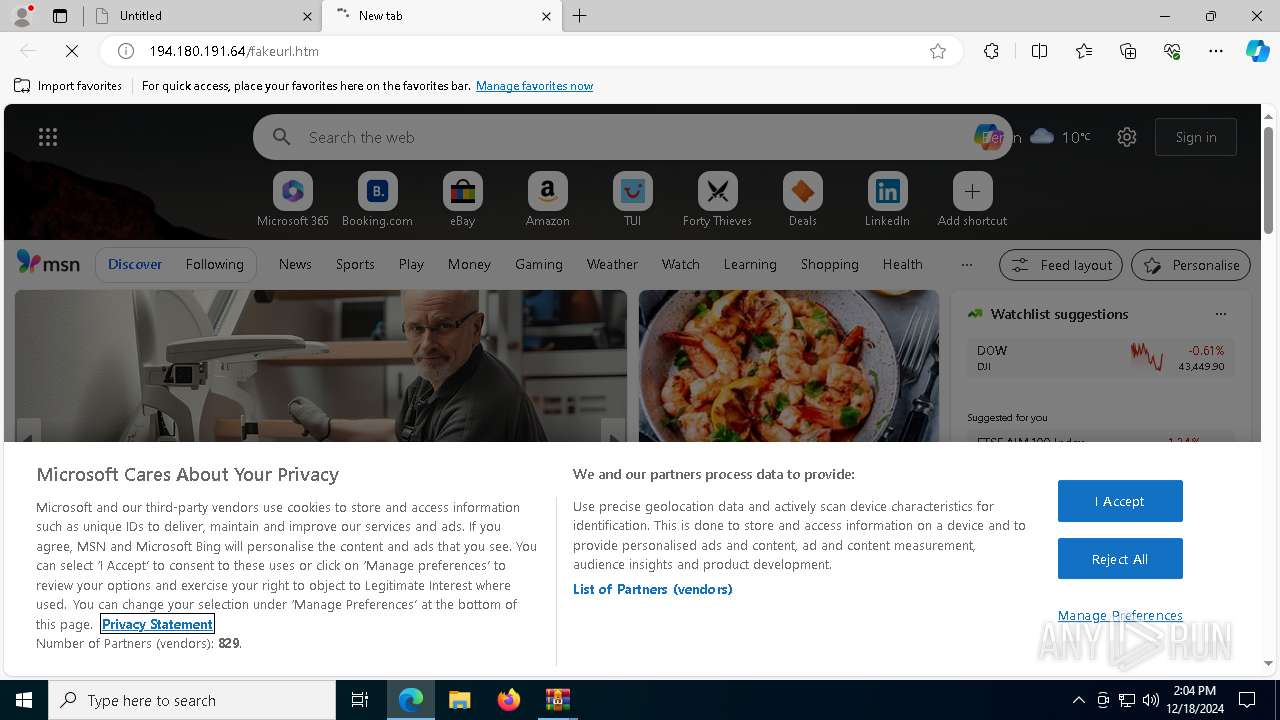Open the Shopping category

[x=830, y=264]
